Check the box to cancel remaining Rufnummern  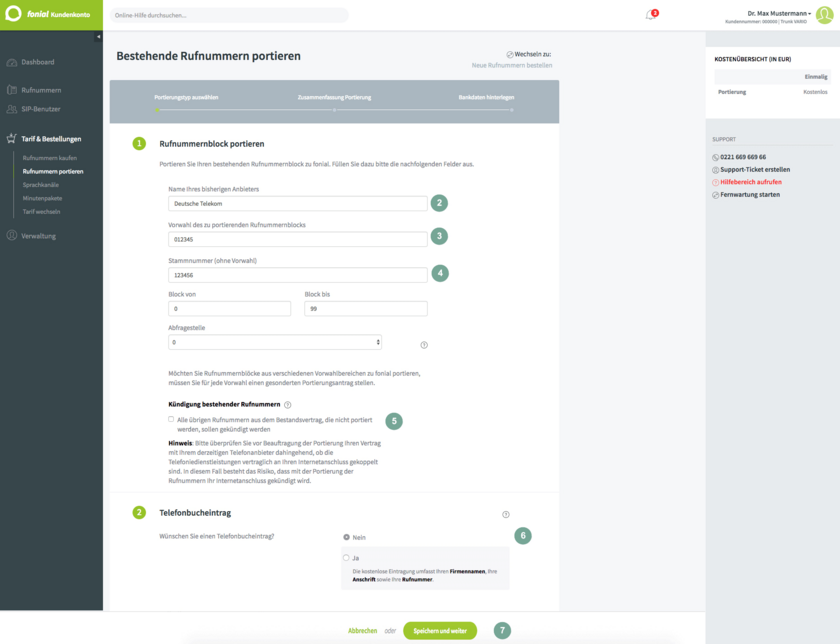tap(171, 419)
